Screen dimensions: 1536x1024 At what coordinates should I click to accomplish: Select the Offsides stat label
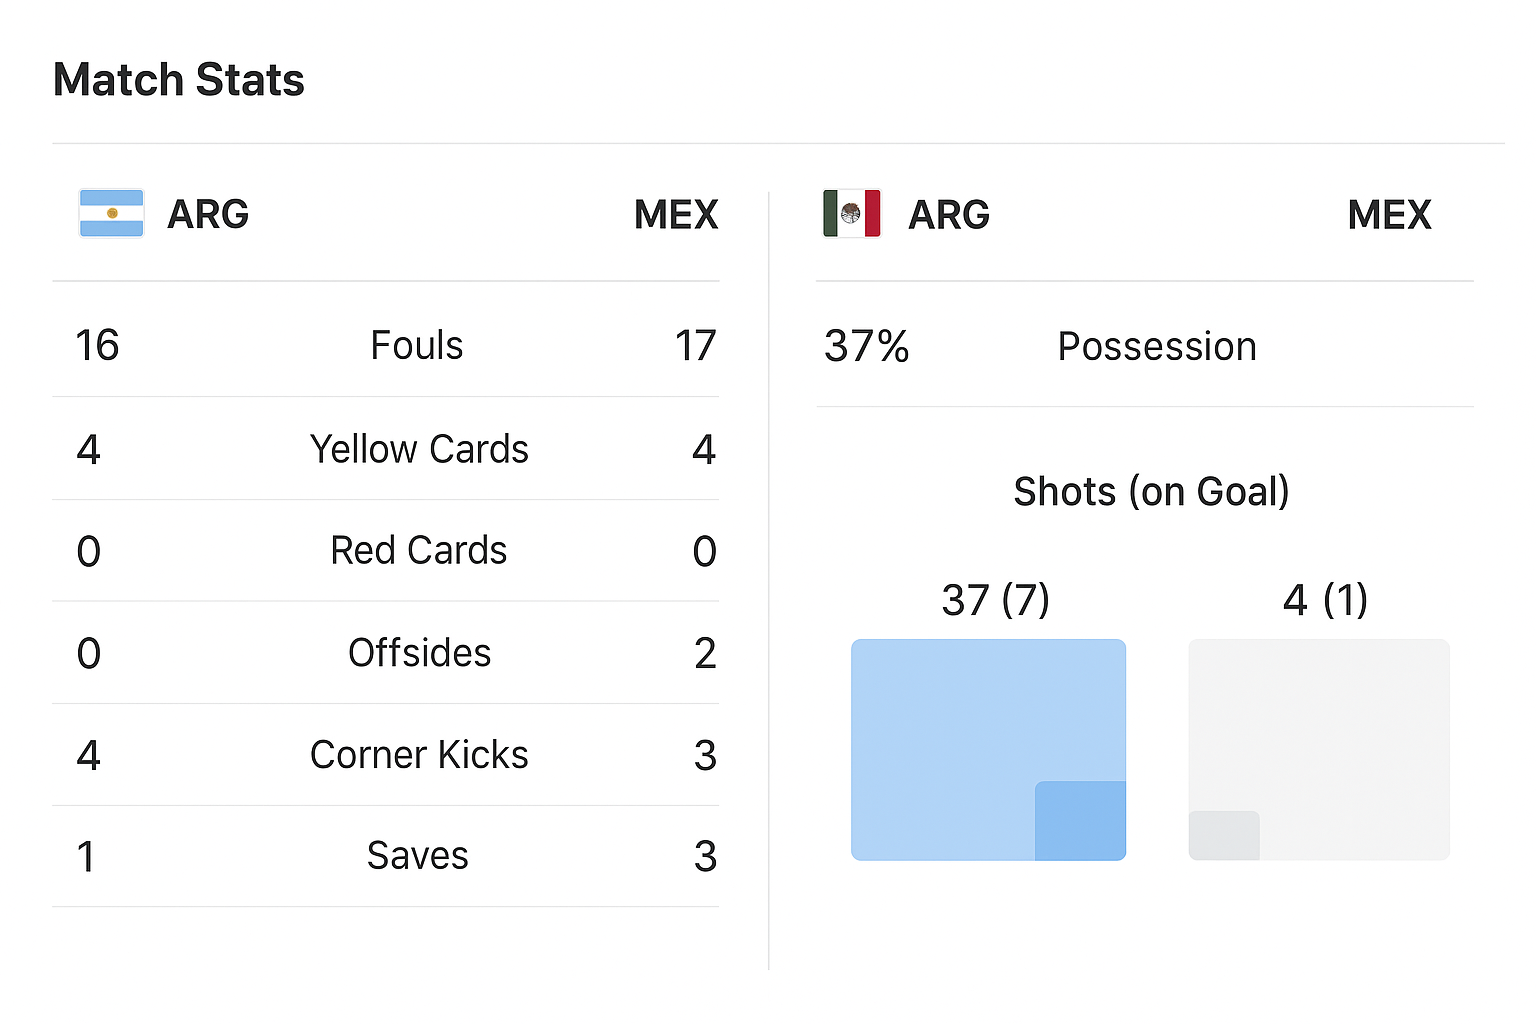pos(419,653)
